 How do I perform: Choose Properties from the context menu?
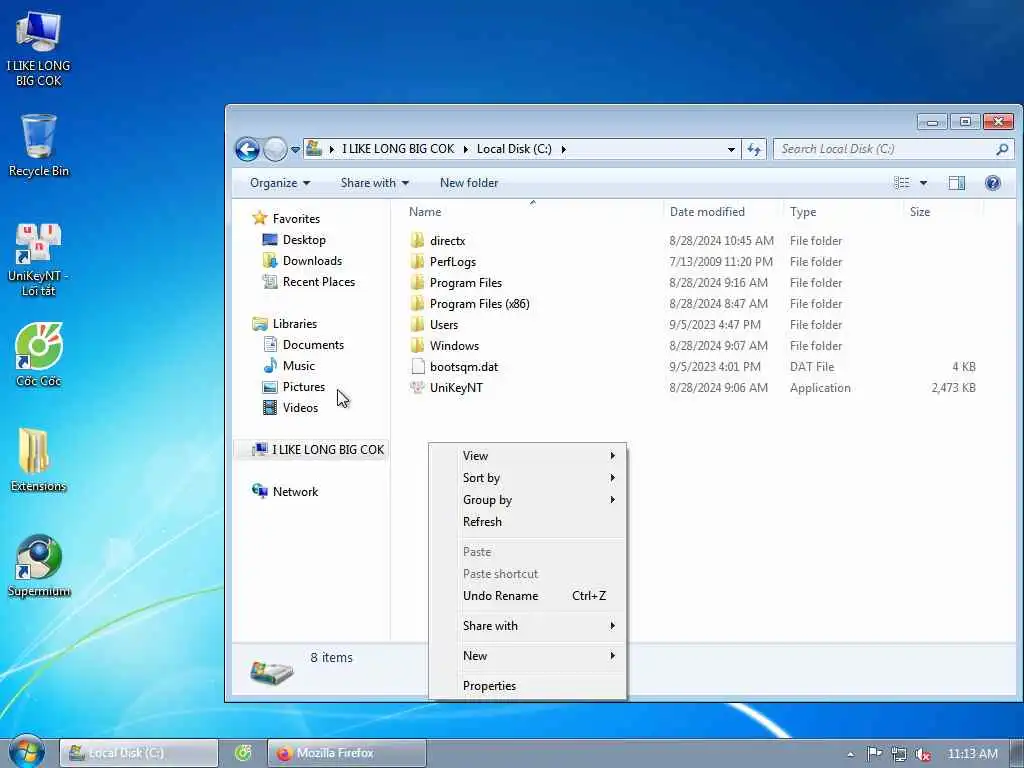527,686
